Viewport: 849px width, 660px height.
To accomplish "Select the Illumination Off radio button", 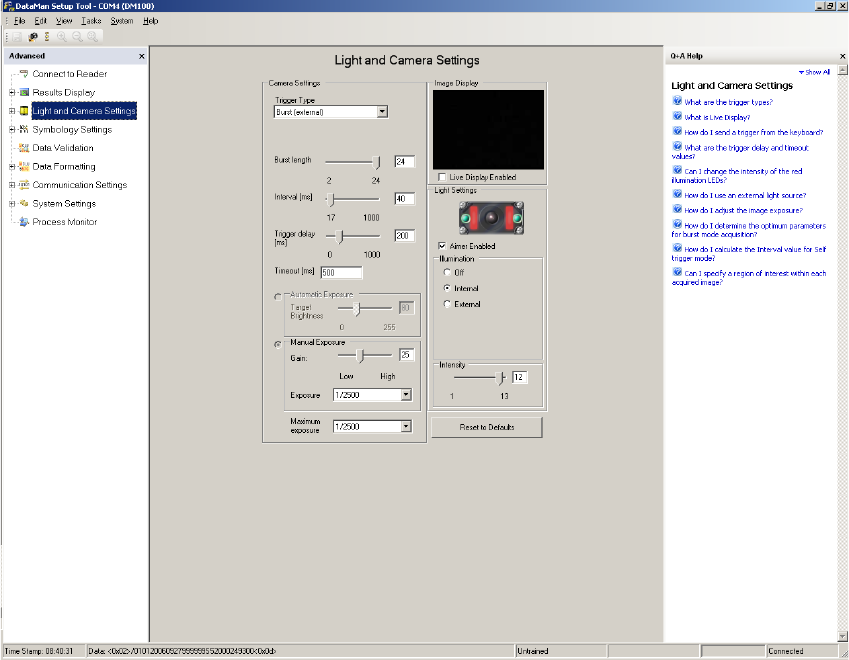I will [447, 272].
